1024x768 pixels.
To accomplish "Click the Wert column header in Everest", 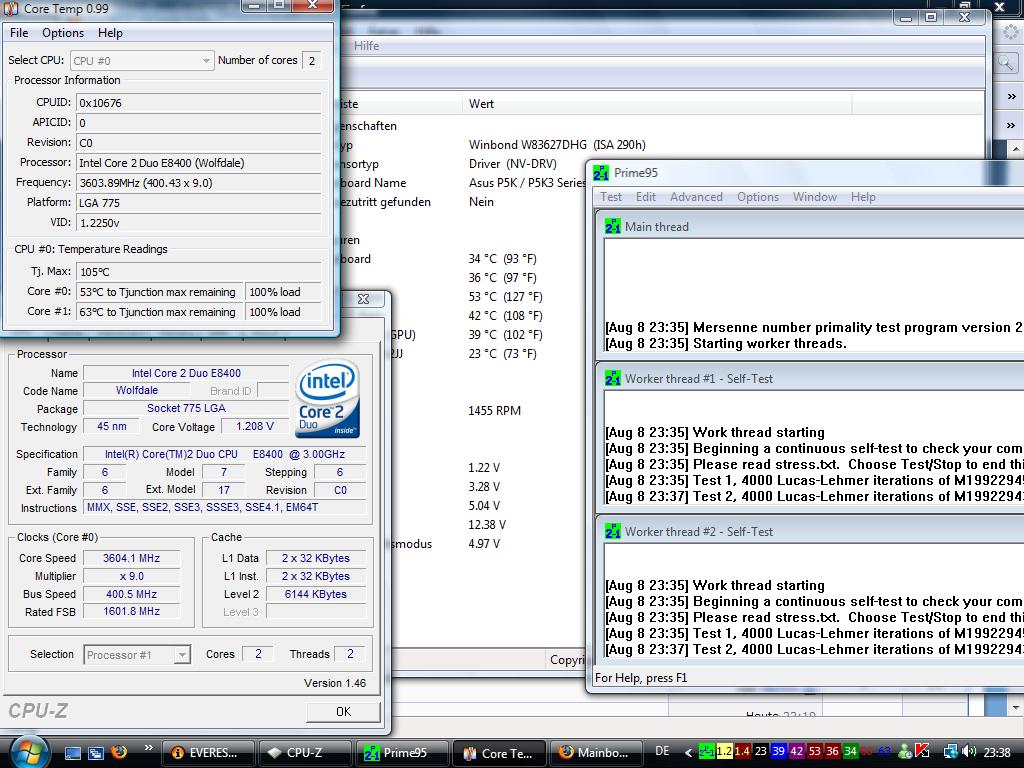I will pyautogui.click(x=657, y=104).
